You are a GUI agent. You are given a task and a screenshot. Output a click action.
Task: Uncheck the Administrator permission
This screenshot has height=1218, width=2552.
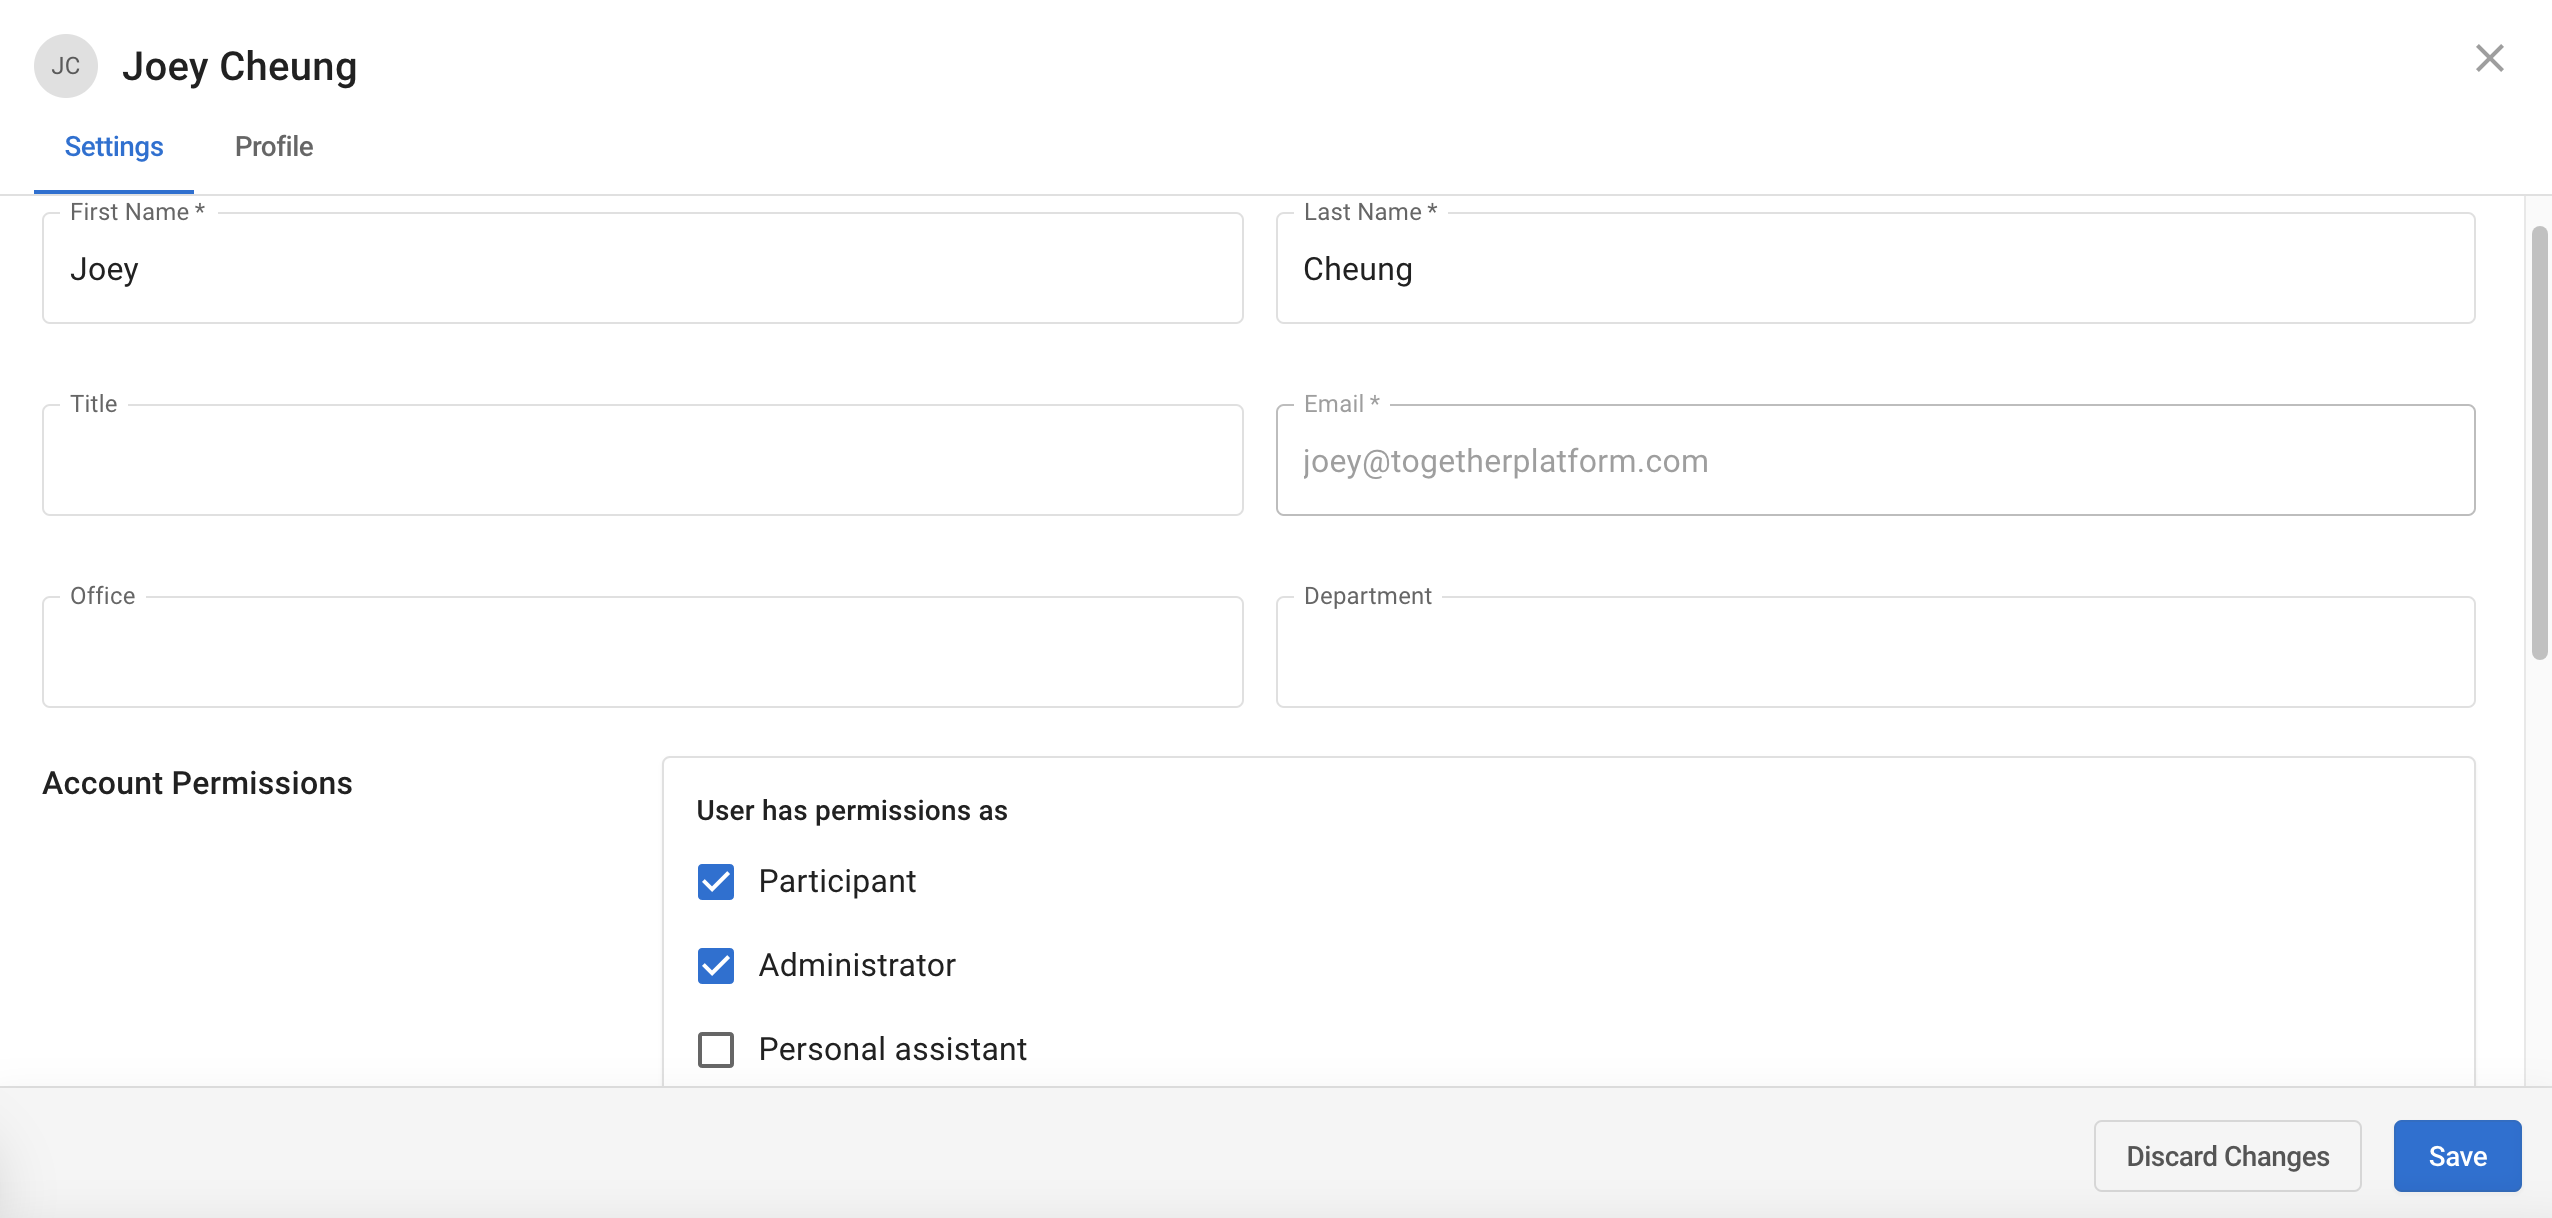pos(716,966)
